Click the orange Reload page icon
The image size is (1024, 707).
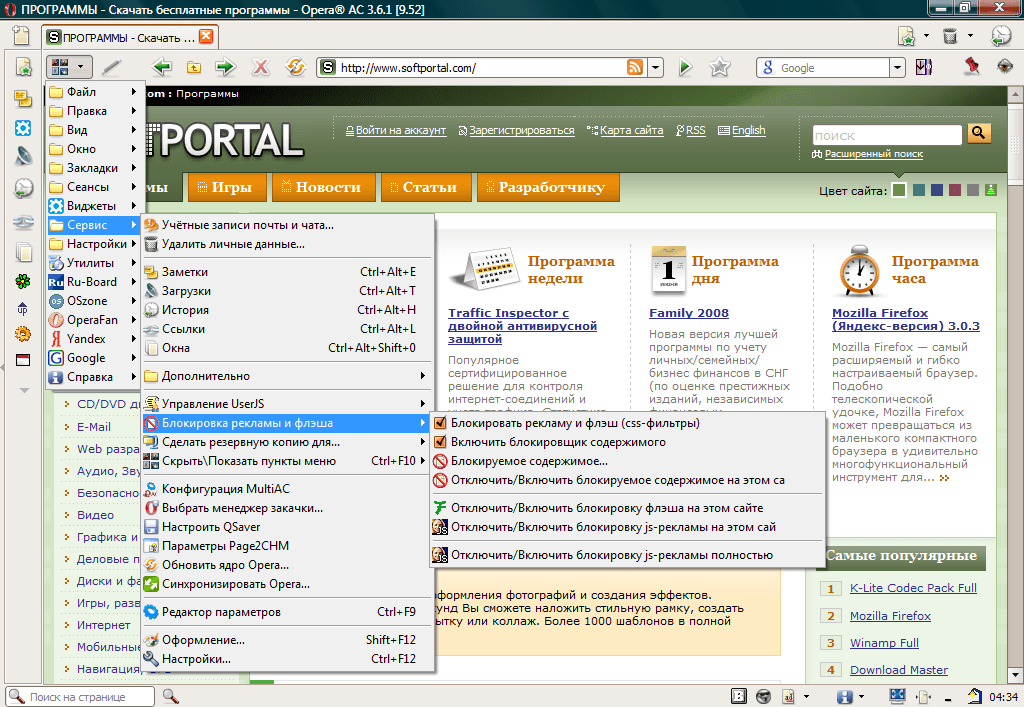point(296,67)
